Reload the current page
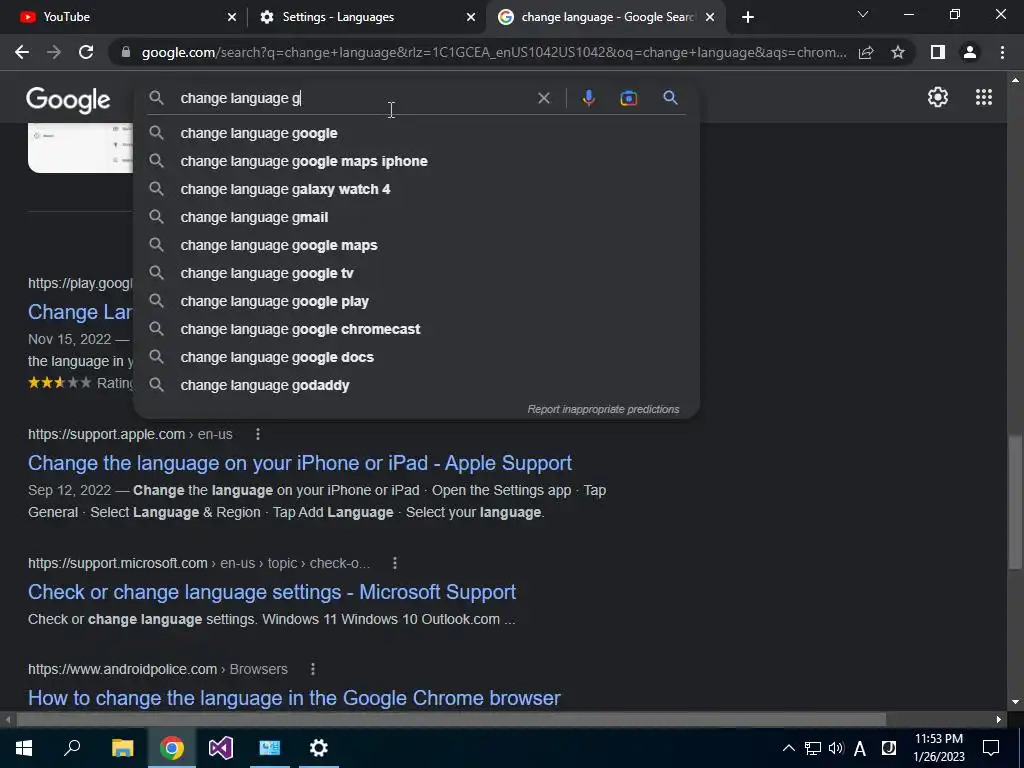The image size is (1024, 768). (x=86, y=52)
